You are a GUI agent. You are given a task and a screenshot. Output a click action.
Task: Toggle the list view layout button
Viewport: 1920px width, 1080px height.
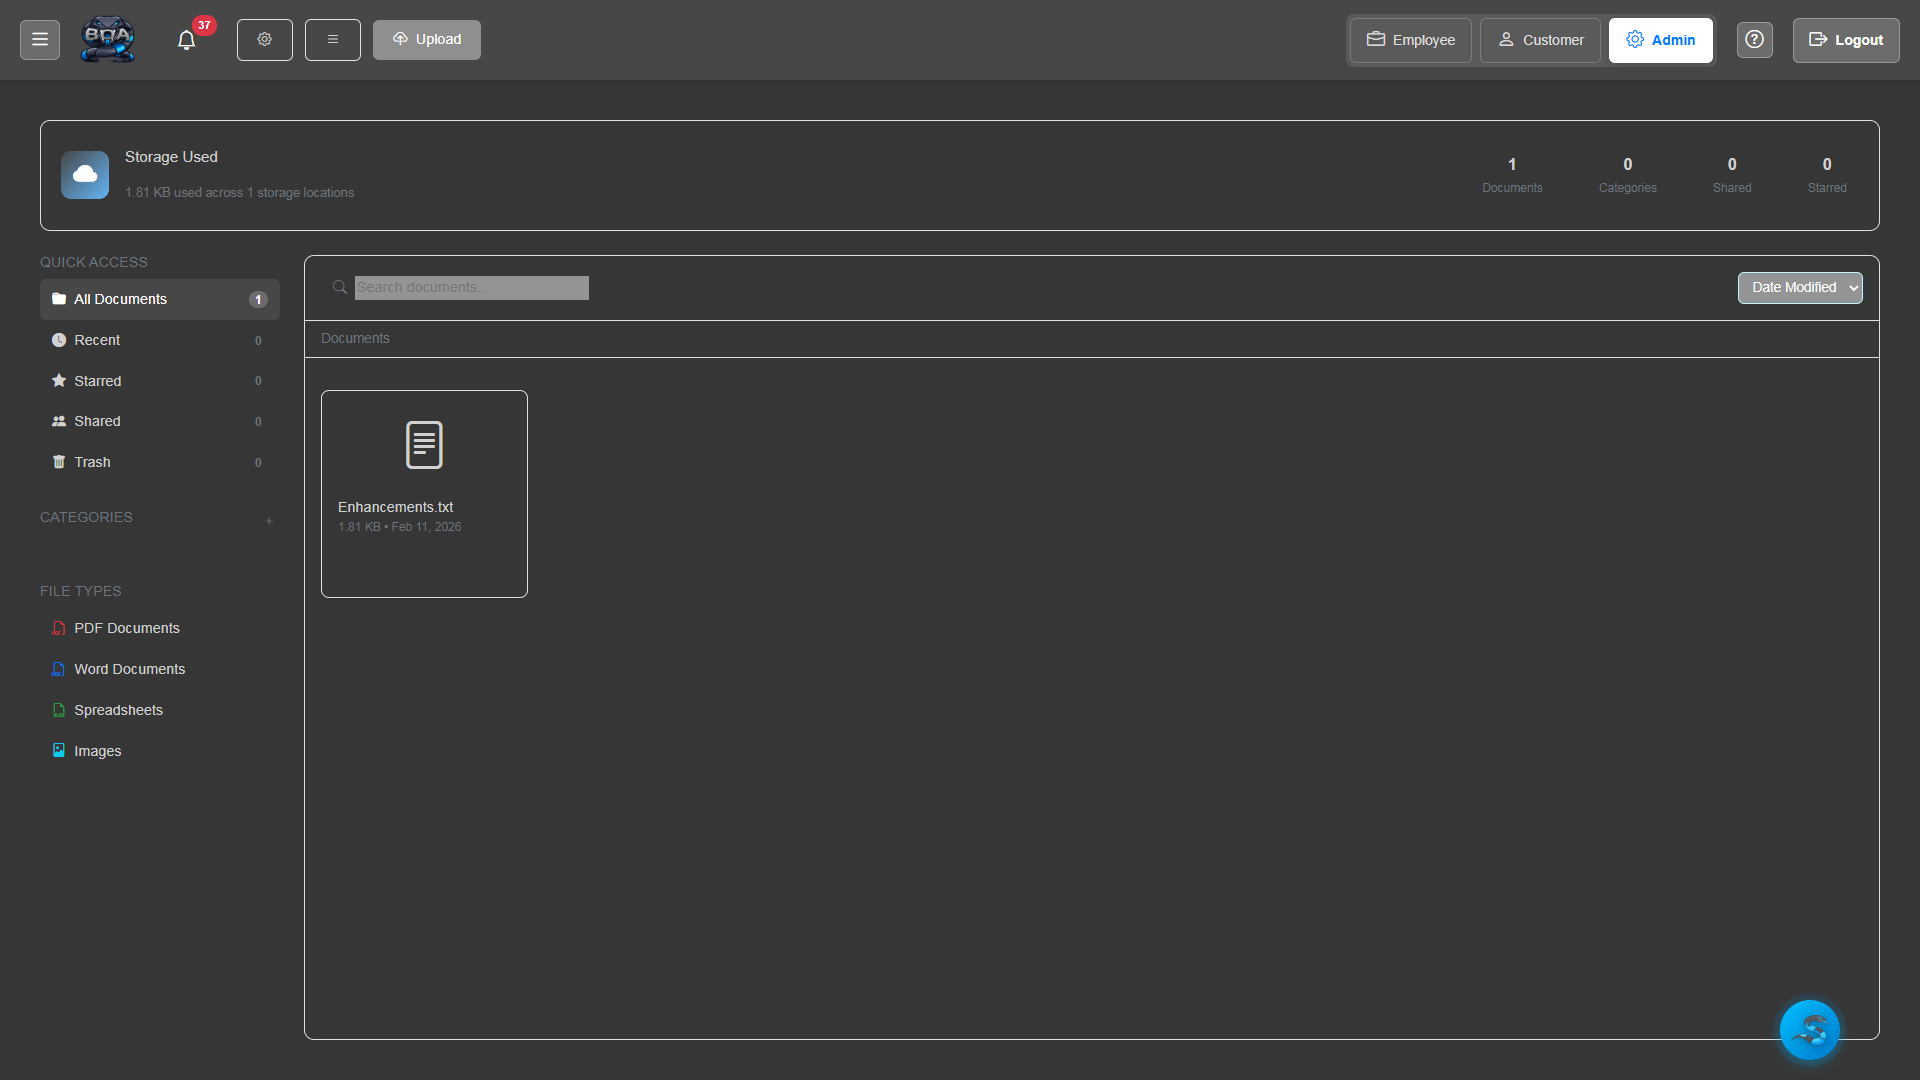click(332, 39)
